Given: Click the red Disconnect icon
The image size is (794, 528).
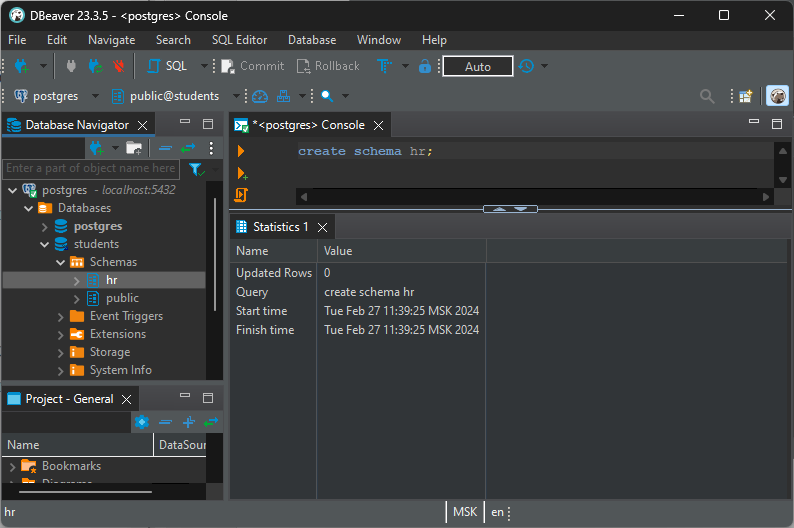Looking at the screenshot, I should [x=119, y=66].
